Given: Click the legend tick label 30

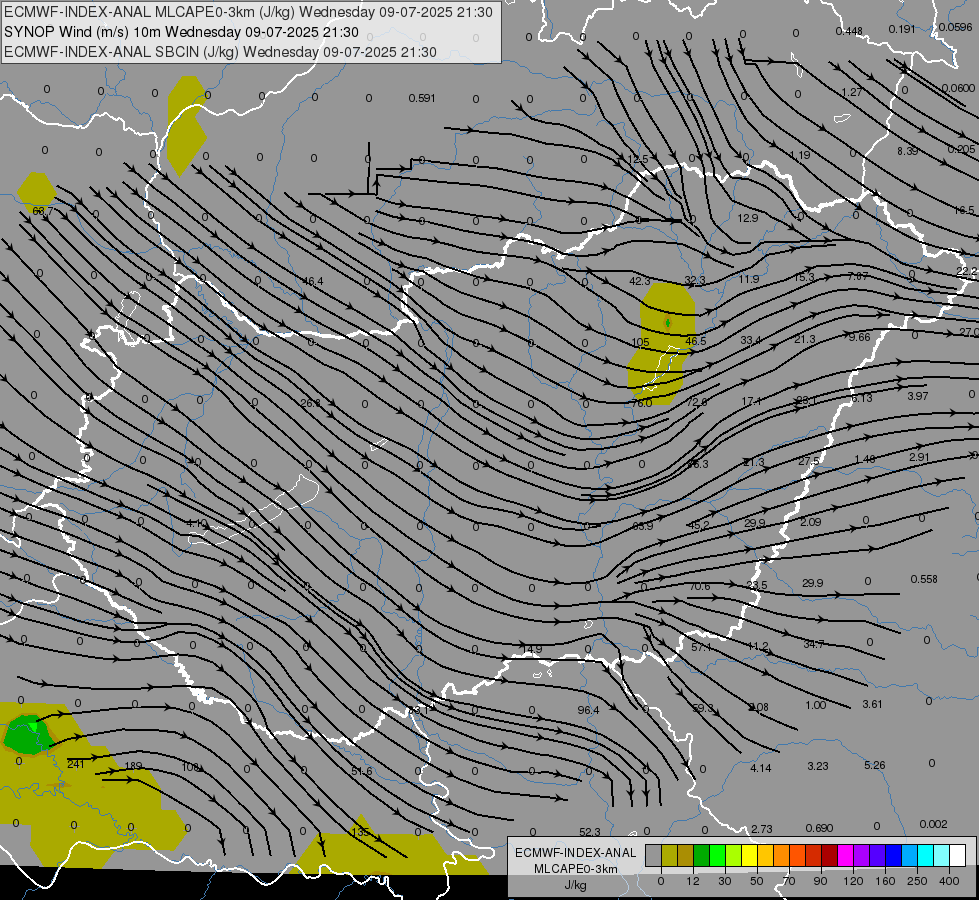Looking at the screenshot, I should click(724, 881).
